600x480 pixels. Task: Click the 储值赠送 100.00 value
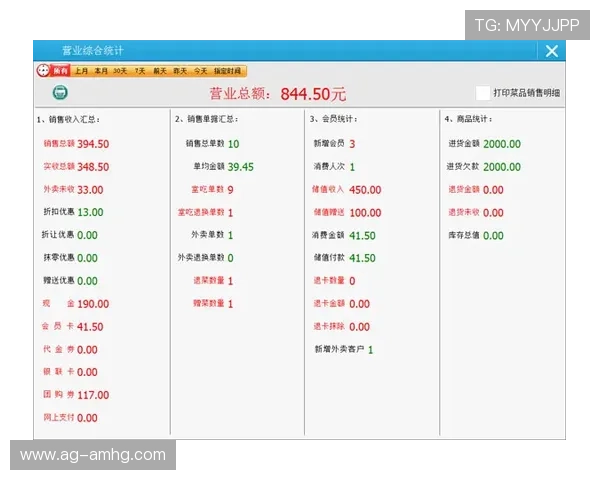click(x=365, y=212)
